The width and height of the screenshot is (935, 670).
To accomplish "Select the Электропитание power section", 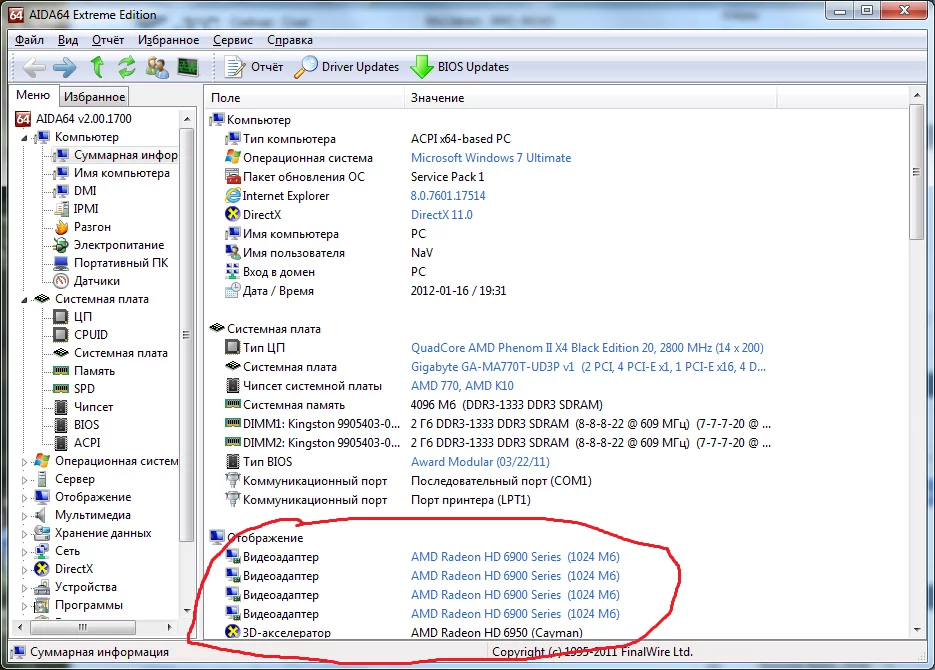I will point(118,244).
